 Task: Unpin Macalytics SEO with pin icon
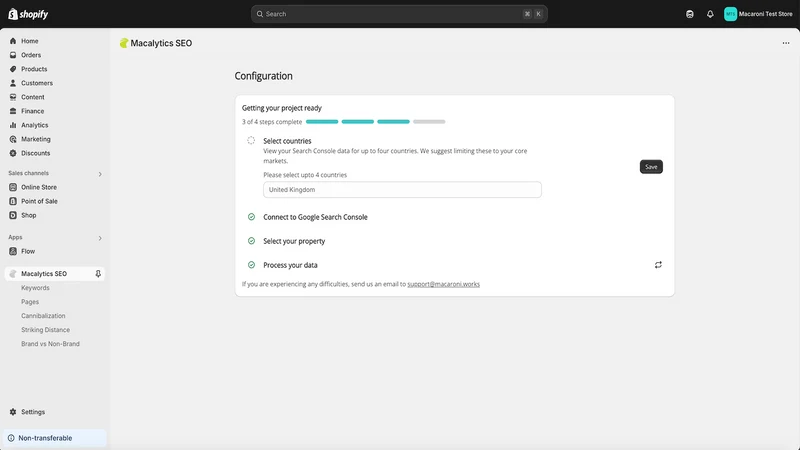98,274
